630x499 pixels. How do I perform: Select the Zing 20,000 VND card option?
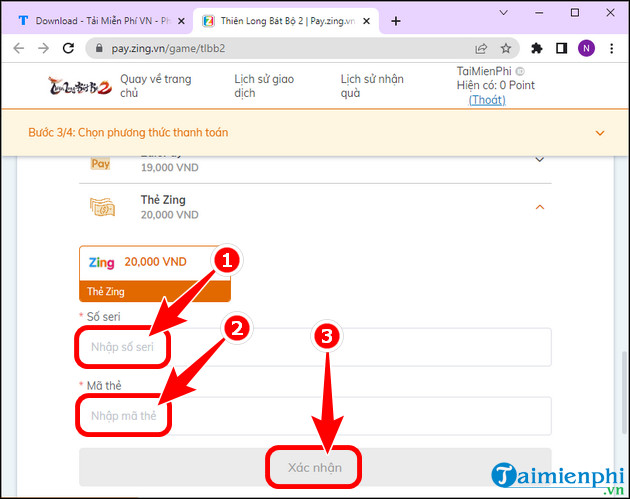(155, 274)
